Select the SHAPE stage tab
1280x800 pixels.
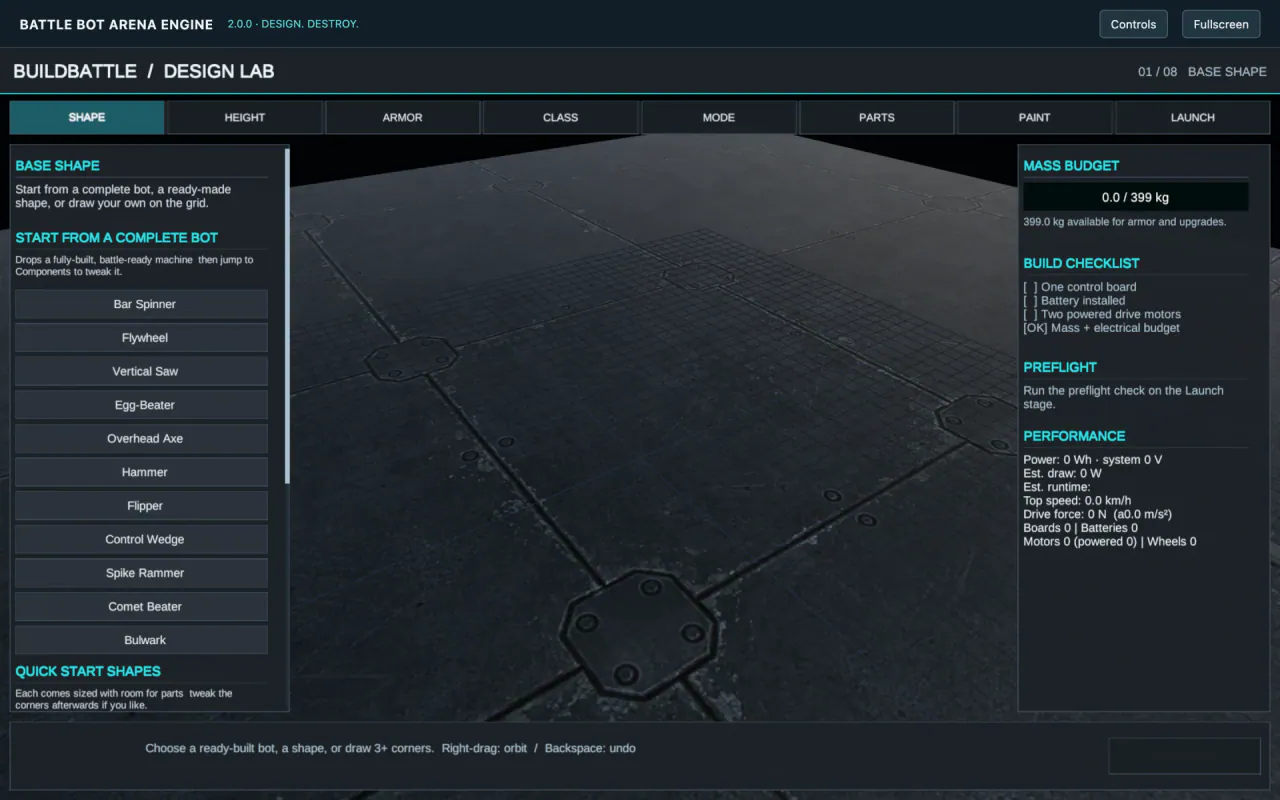(87, 117)
